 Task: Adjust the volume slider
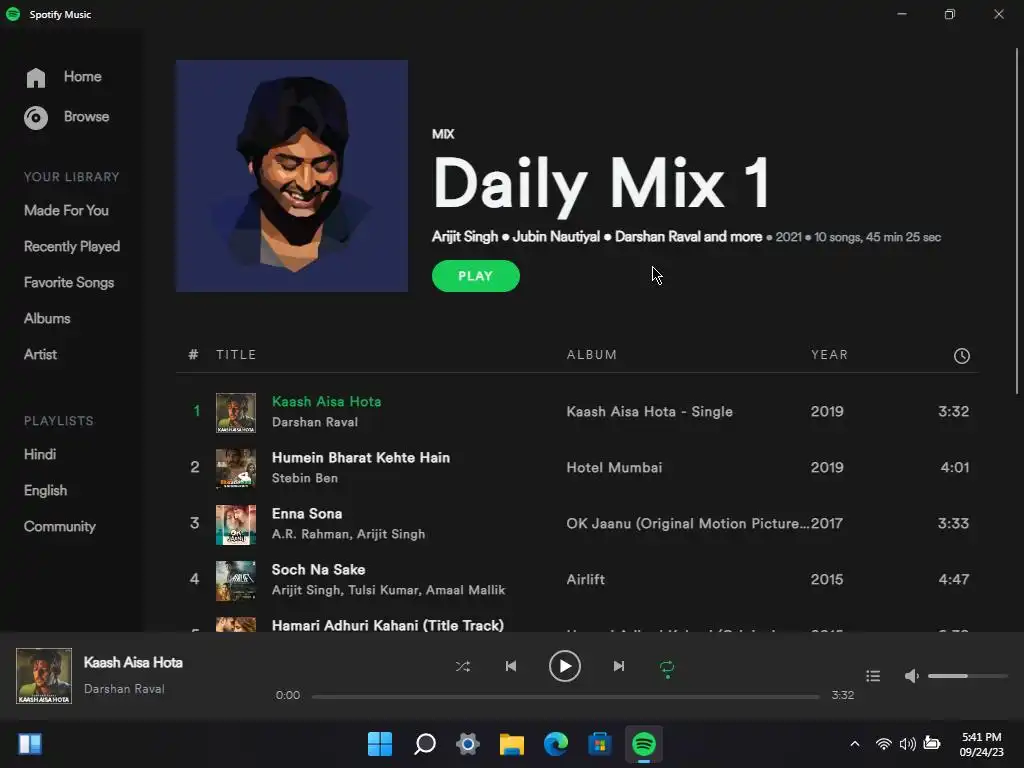point(967,676)
